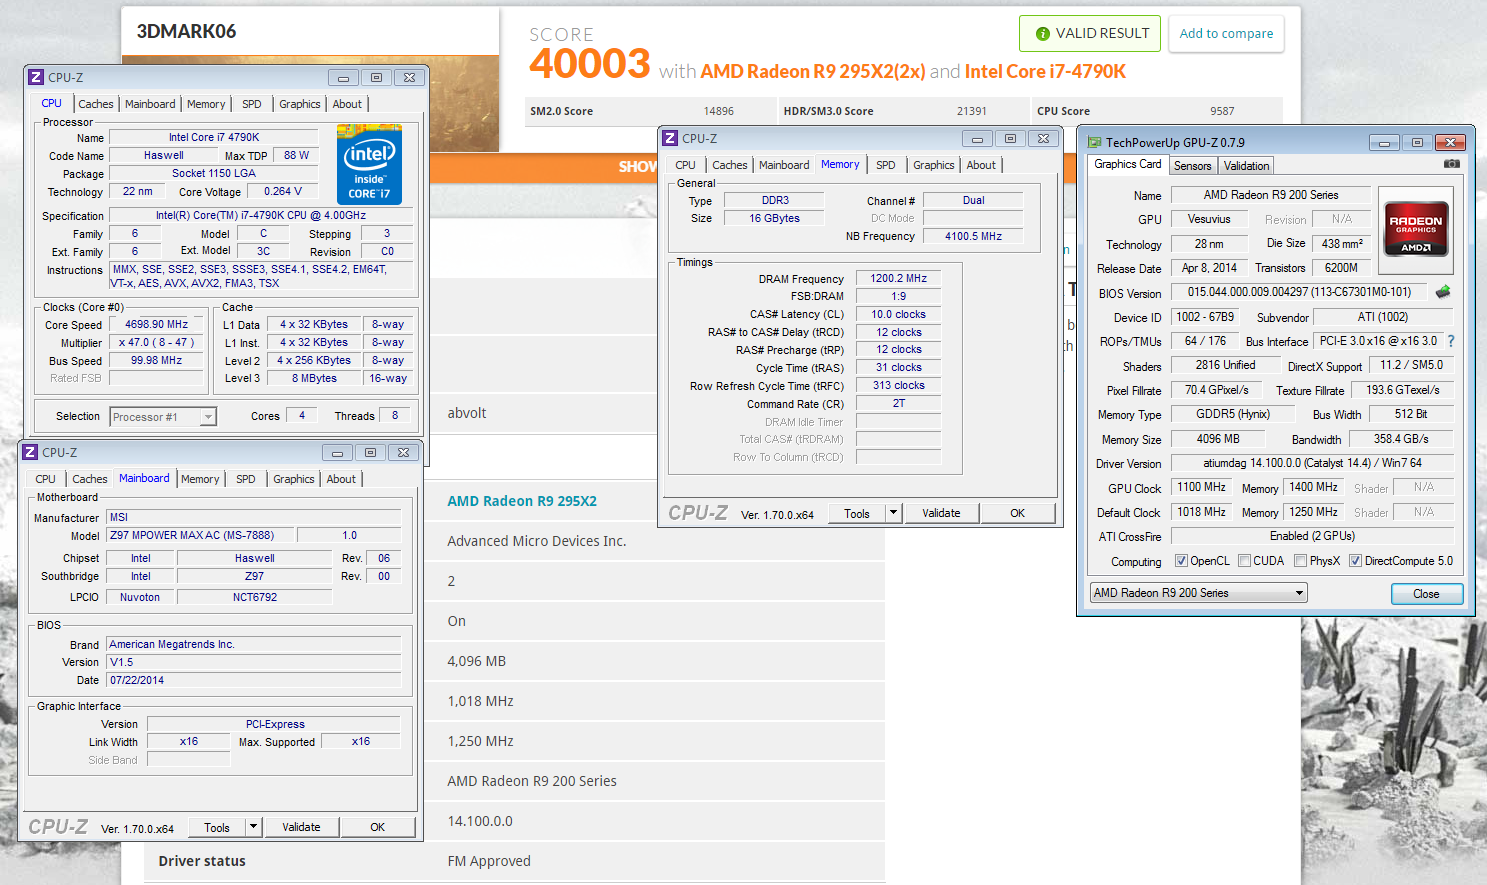Click Add to compare button
This screenshot has width=1487, height=885.
pyautogui.click(x=1226, y=33)
